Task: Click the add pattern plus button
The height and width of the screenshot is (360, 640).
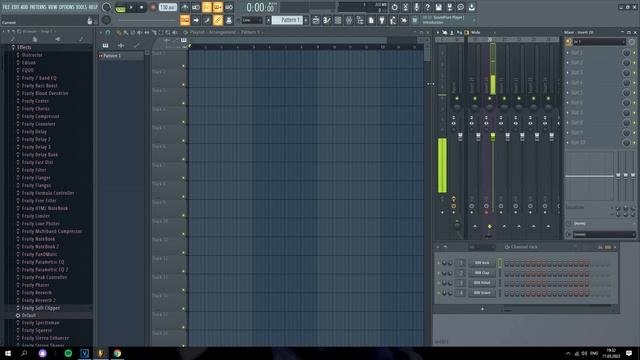Action: tap(306, 20)
